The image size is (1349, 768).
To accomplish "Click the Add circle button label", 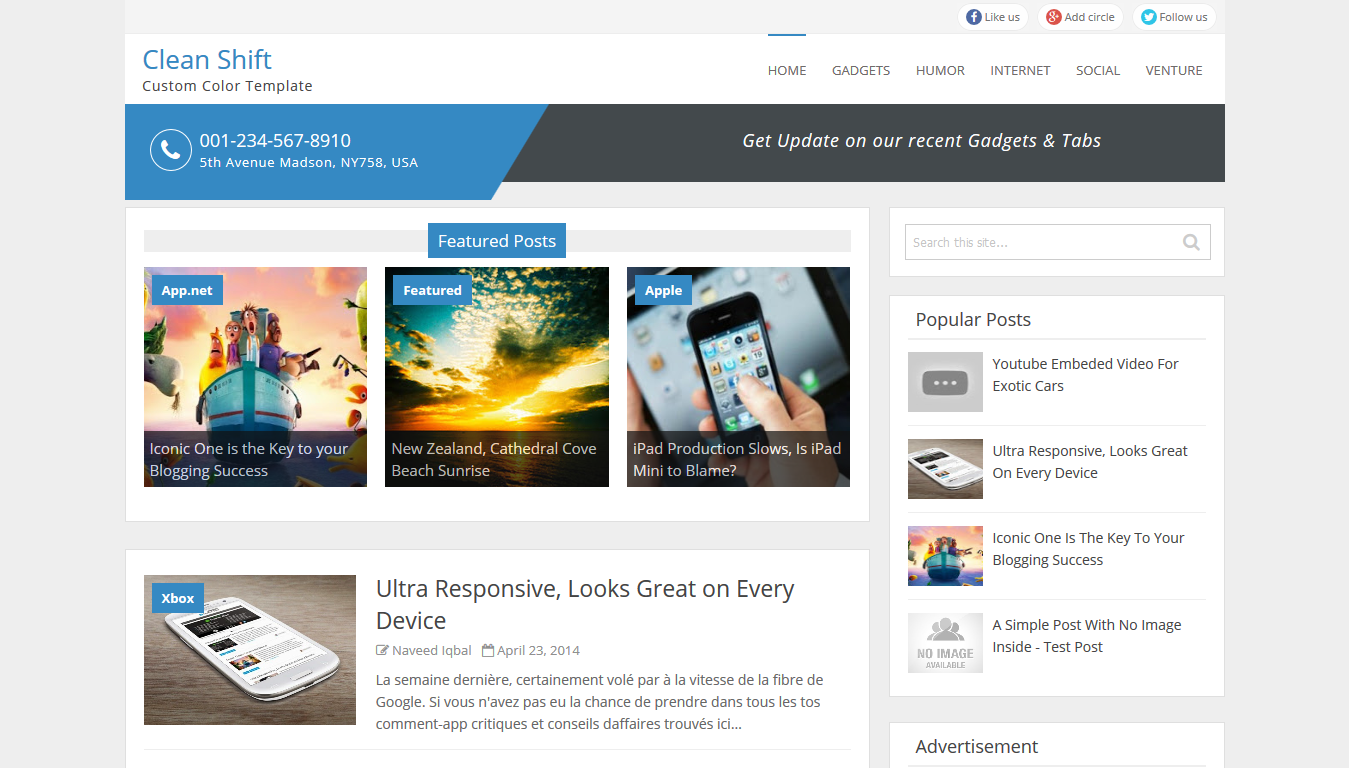I will (1089, 17).
